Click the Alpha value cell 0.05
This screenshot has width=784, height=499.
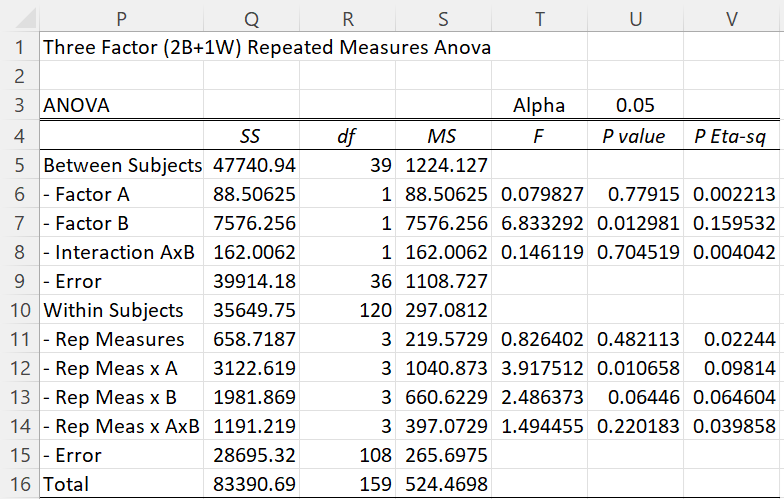(636, 105)
